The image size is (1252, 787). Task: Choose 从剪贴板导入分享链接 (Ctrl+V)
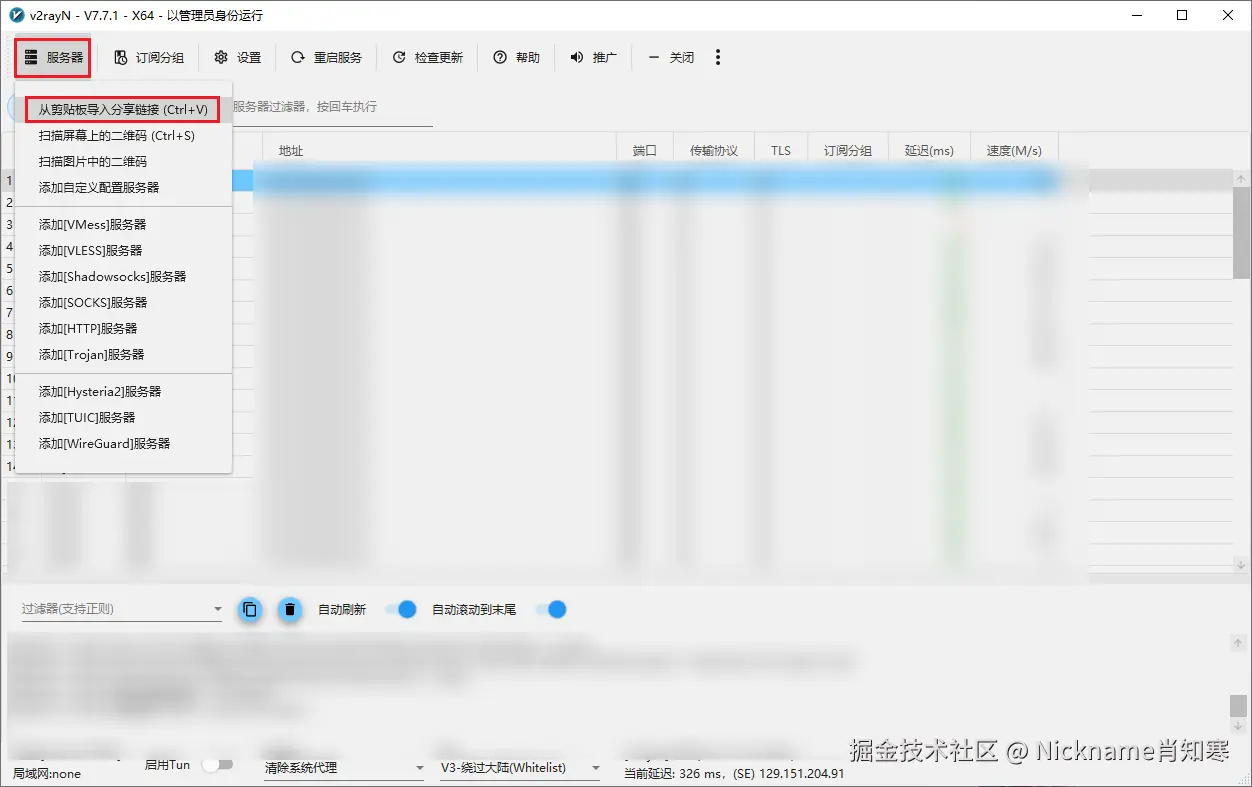(x=123, y=109)
